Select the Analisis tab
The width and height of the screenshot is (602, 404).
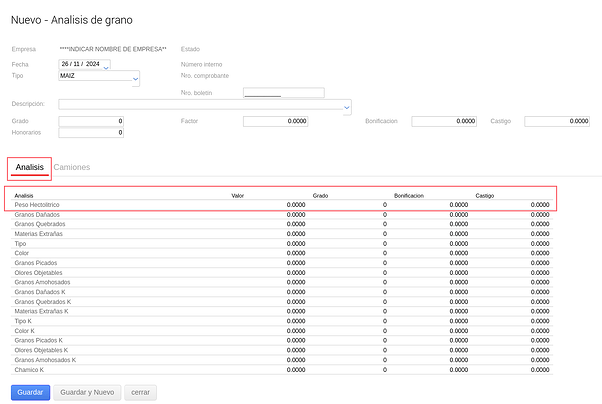coord(29,167)
